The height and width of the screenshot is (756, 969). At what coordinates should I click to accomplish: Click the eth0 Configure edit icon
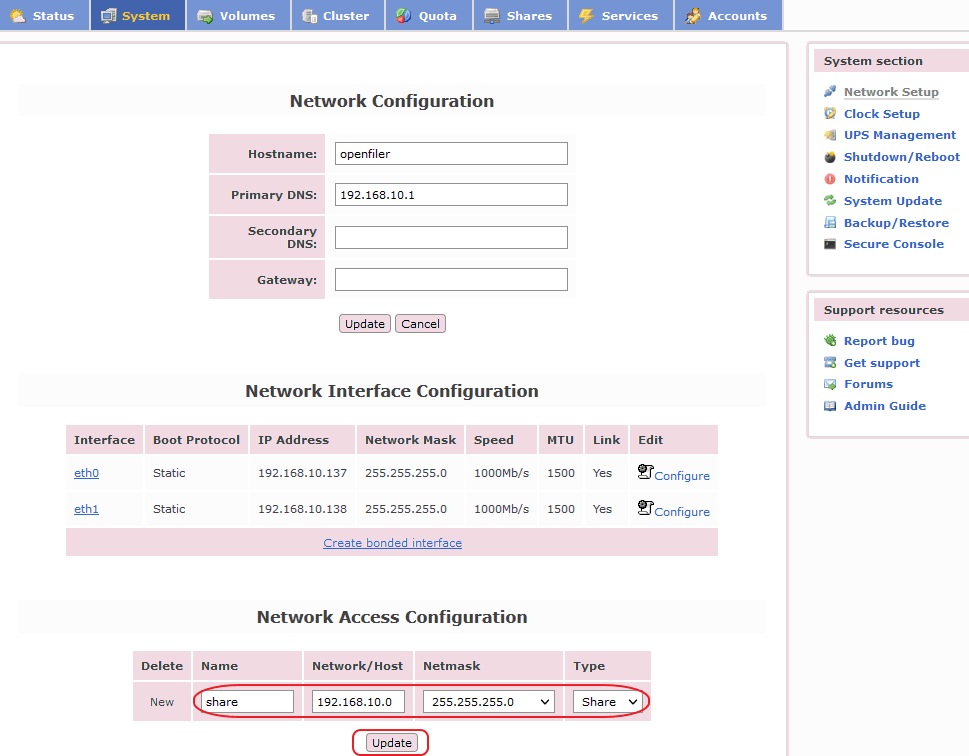click(x=645, y=472)
